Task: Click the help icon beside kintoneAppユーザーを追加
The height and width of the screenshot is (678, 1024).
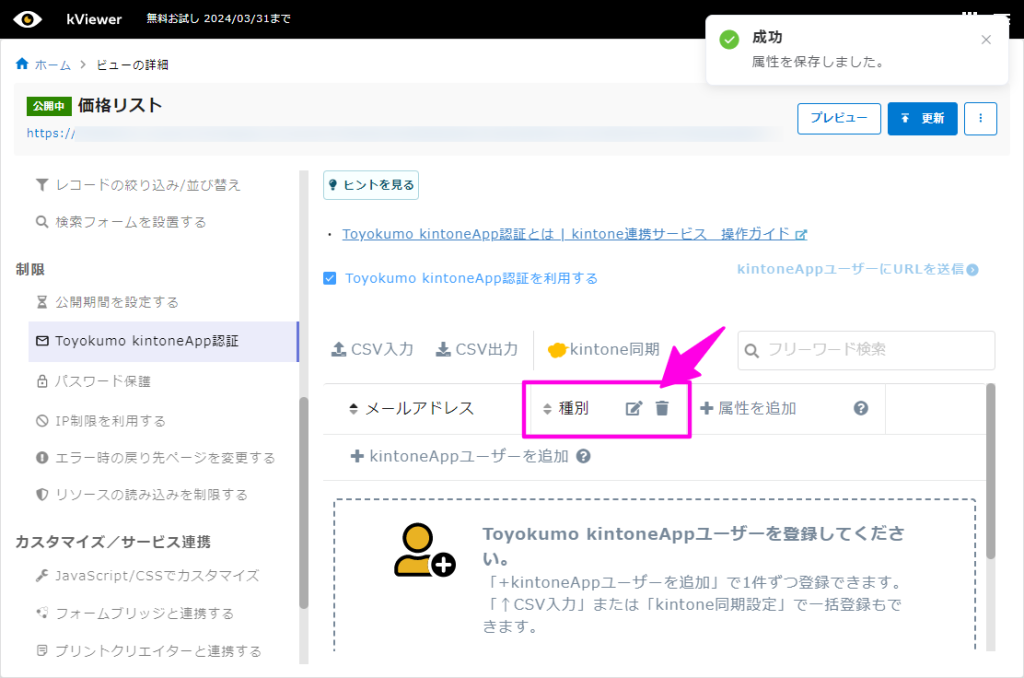Action: pyautogui.click(x=583, y=456)
